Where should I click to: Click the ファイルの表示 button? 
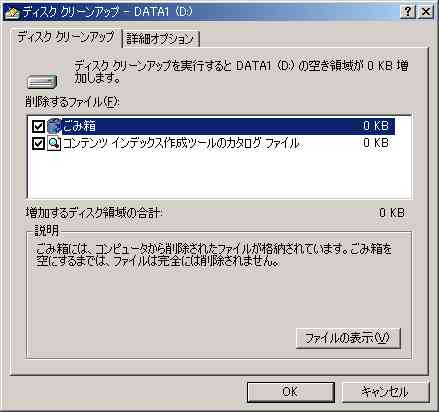[348, 338]
